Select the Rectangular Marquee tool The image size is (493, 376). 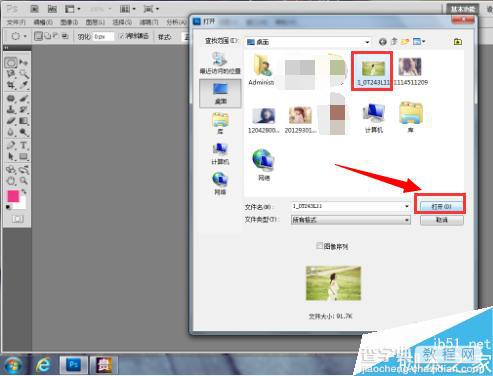tap(11, 62)
